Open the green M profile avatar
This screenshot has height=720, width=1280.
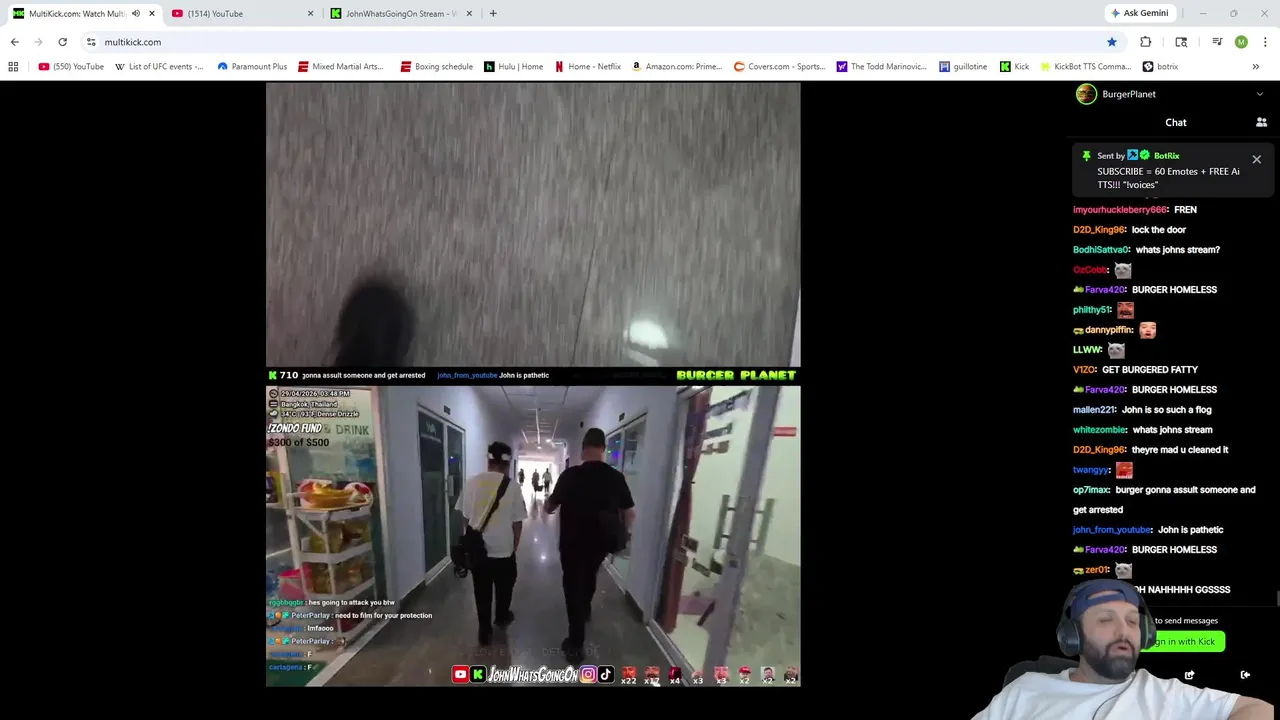click(1241, 42)
